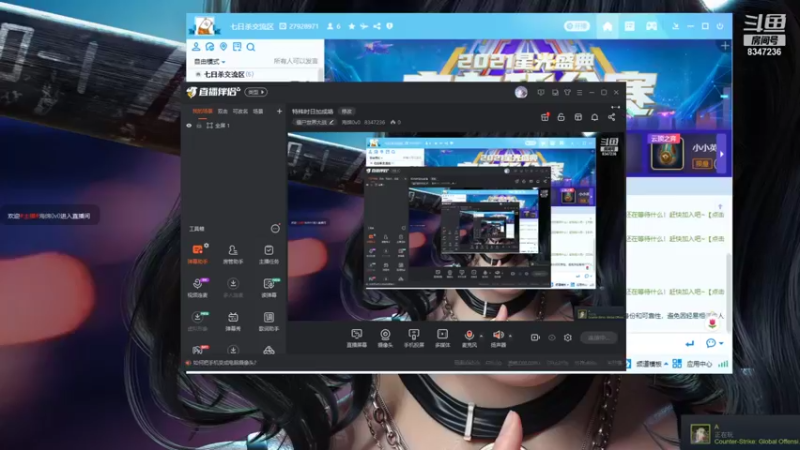Click the share icon in 直播伴侣 header
This screenshot has height=450, width=800.
(611, 117)
